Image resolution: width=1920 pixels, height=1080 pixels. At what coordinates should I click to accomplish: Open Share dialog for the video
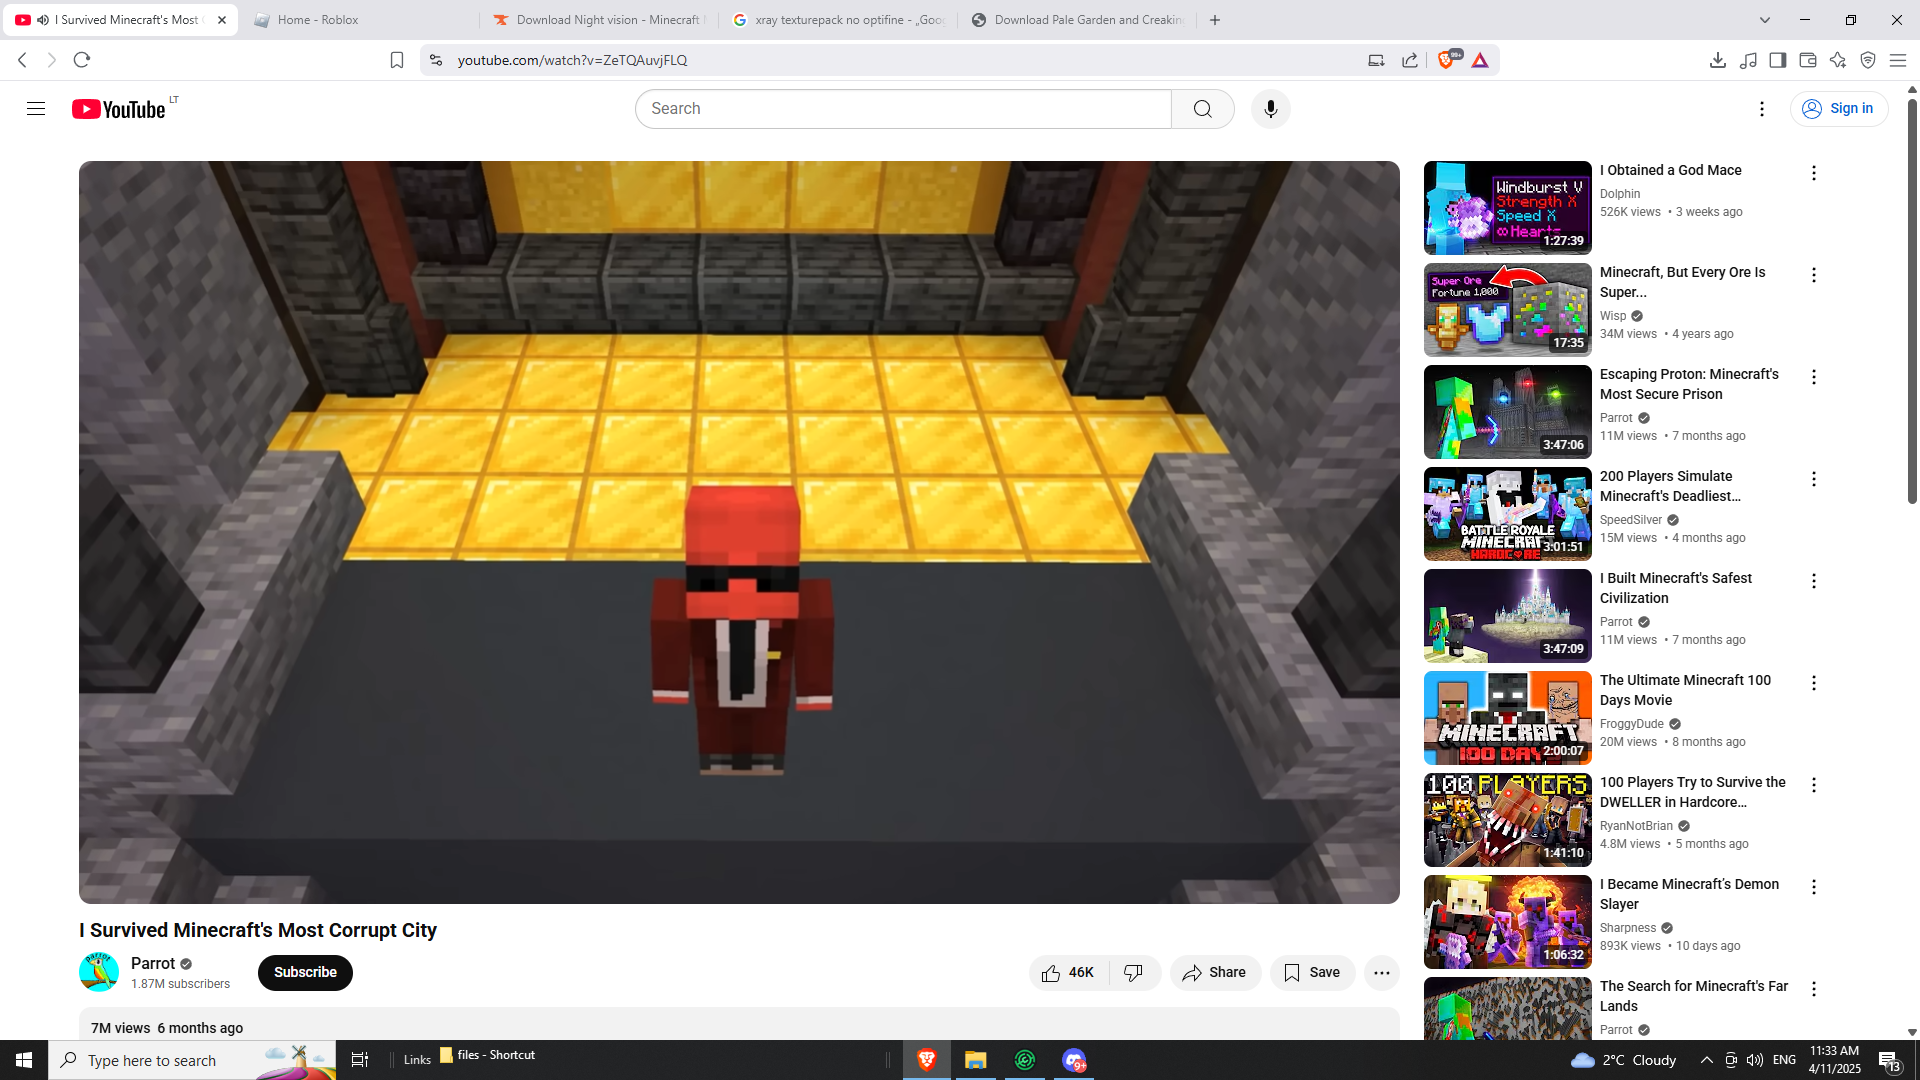(1214, 972)
